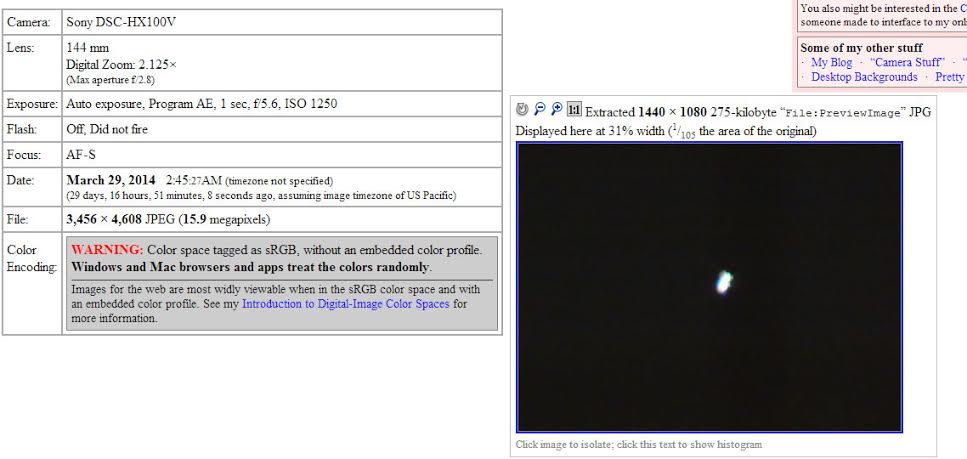The image size is (967, 459).
Task: Select the March 29, 2014 date text
Action: click(x=111, y=181)
